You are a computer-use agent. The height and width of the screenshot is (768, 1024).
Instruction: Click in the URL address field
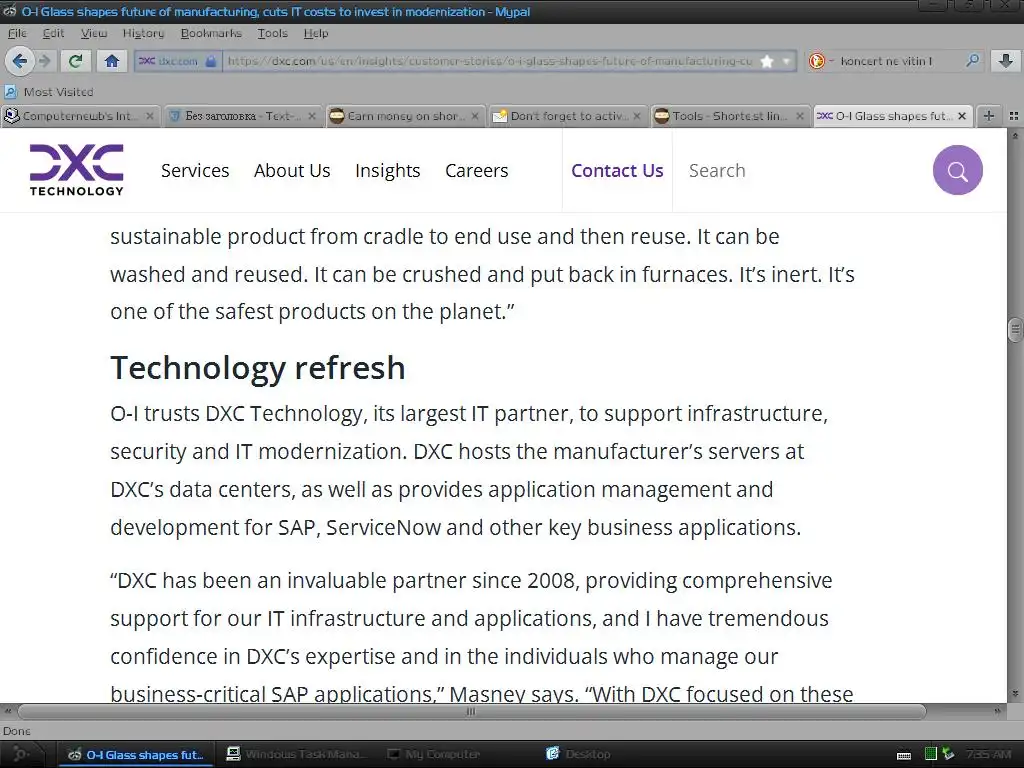(x=488, y=61)
